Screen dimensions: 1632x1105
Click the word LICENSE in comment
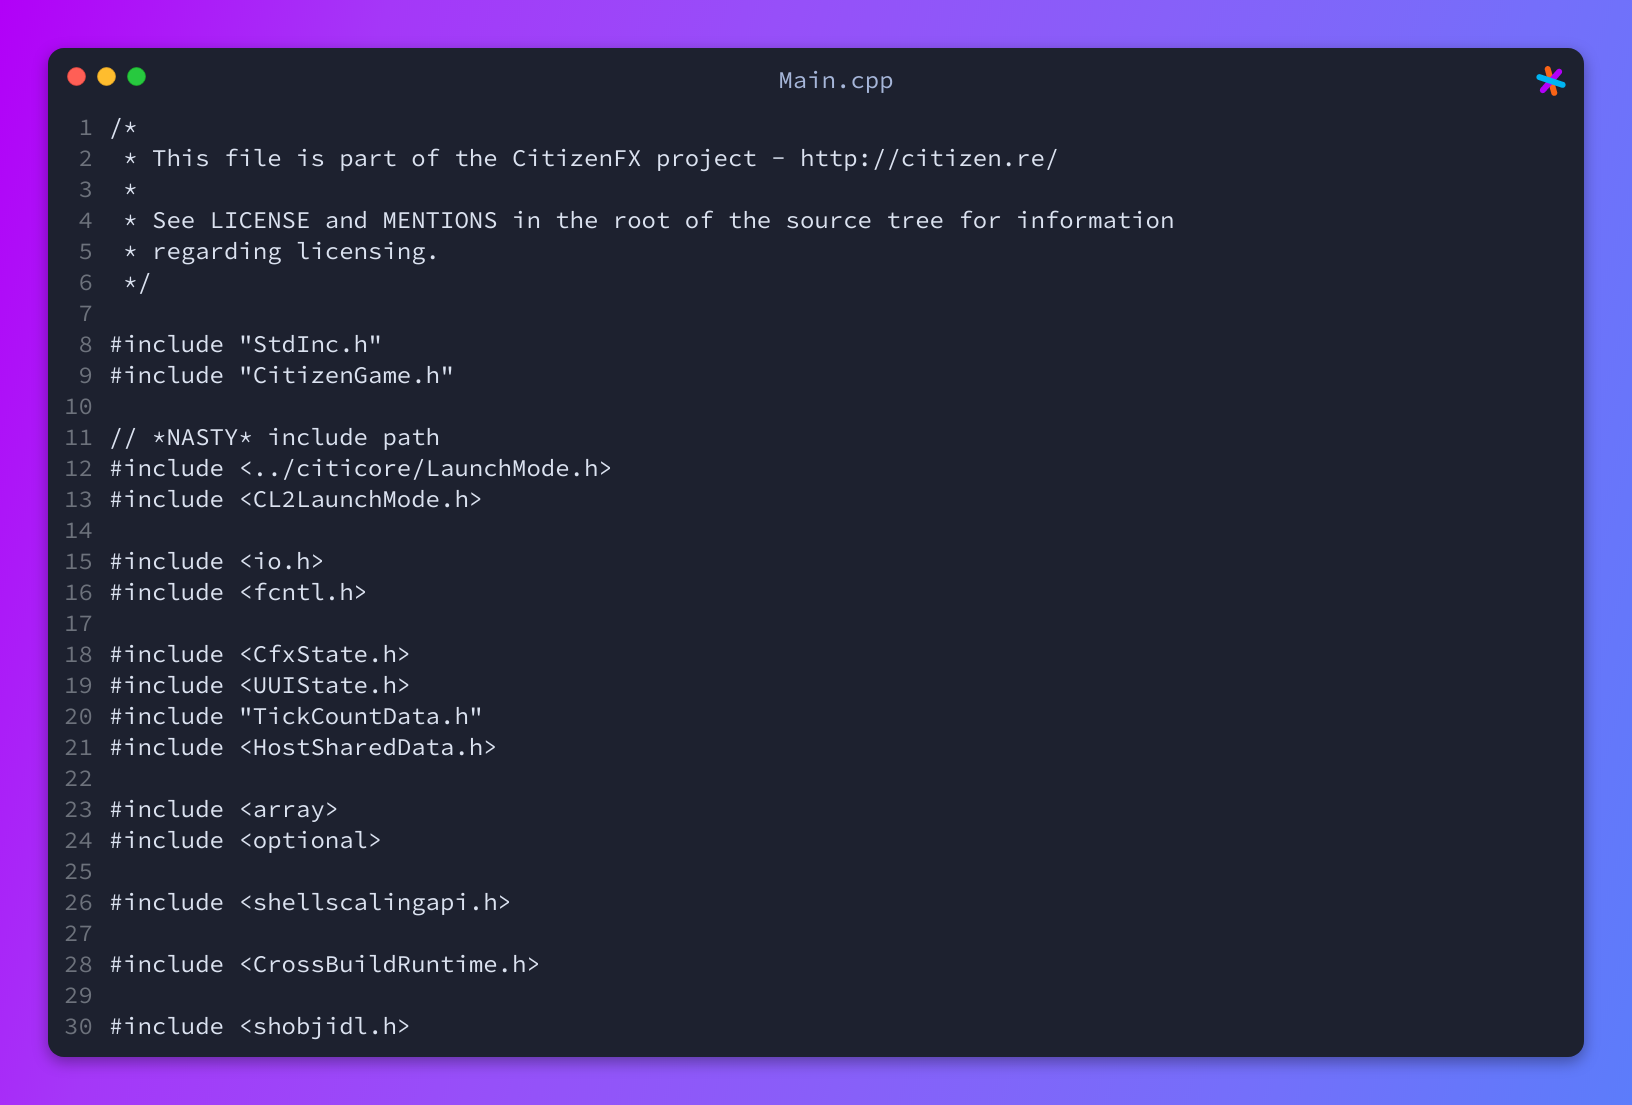[x=260, y=220]
